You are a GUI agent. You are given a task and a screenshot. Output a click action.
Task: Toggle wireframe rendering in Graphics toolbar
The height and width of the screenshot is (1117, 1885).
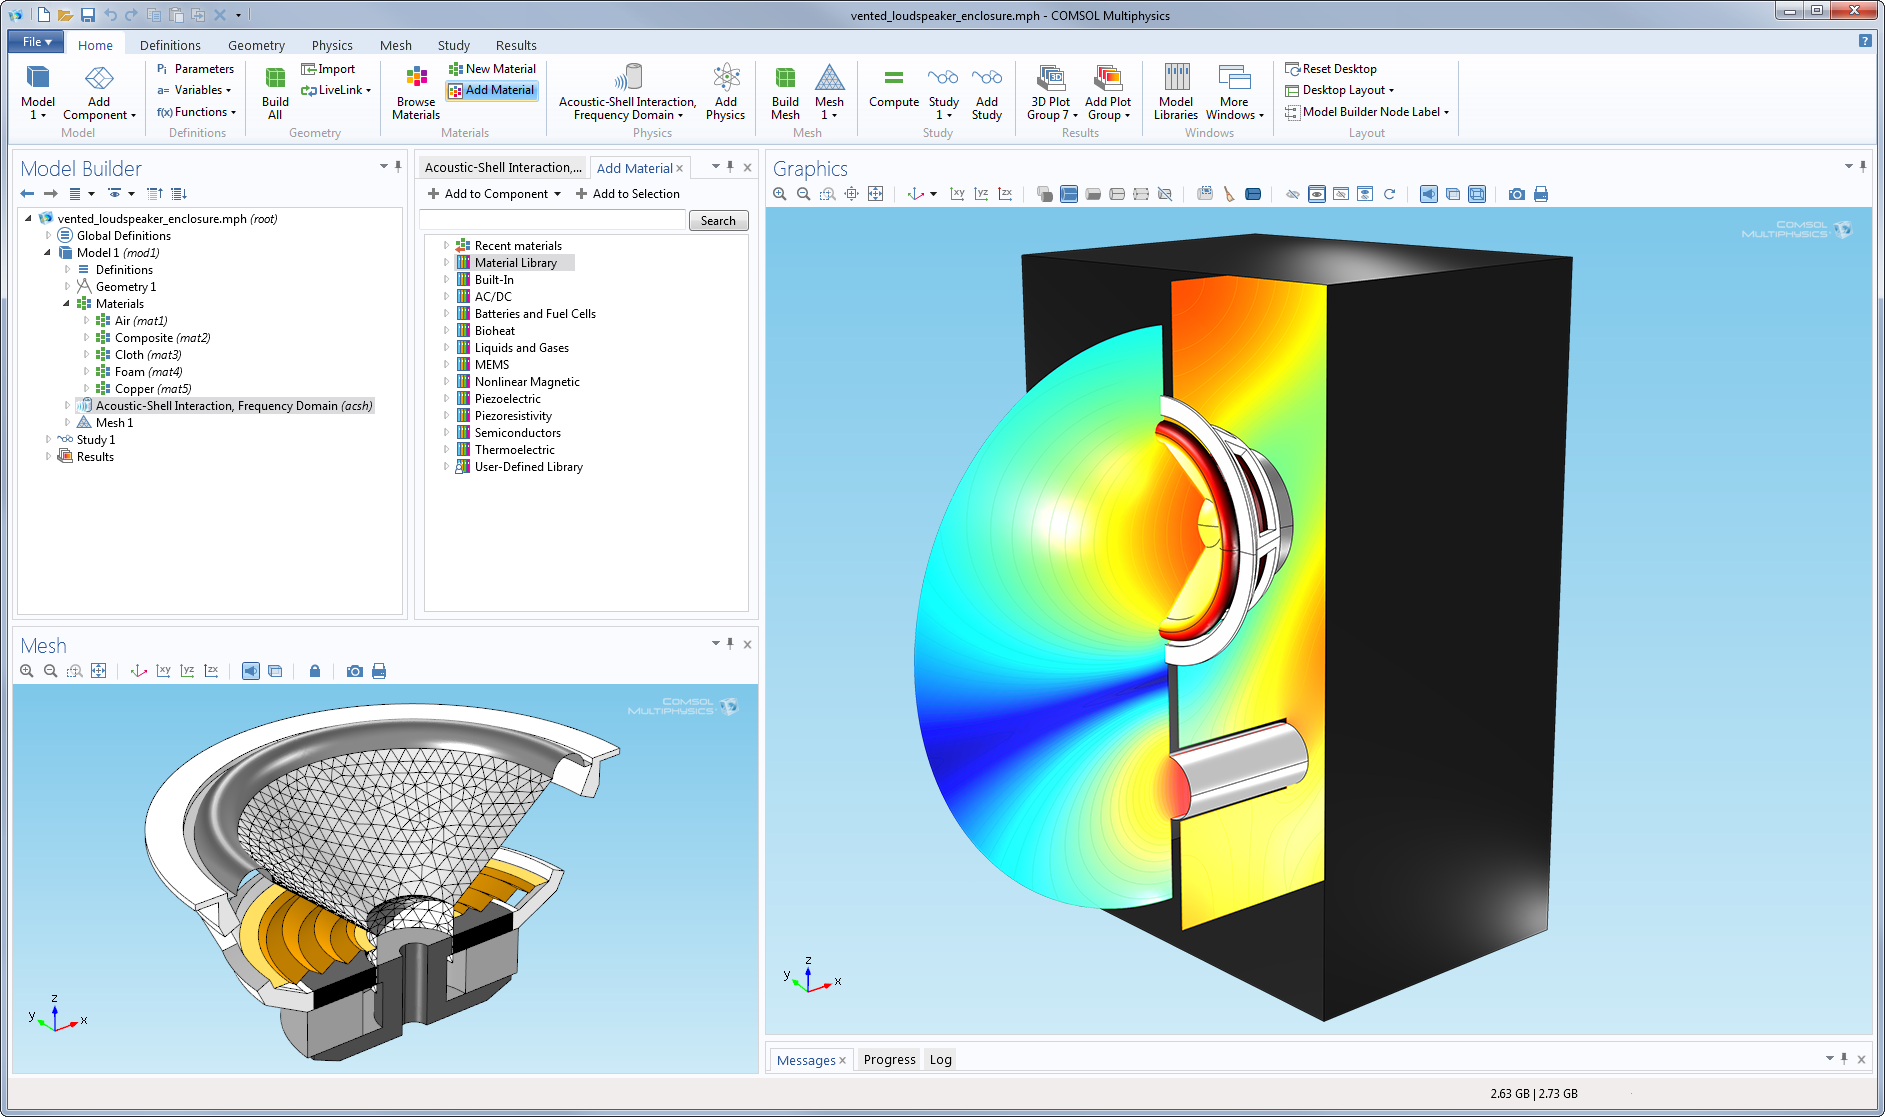tap(1477, 194)
